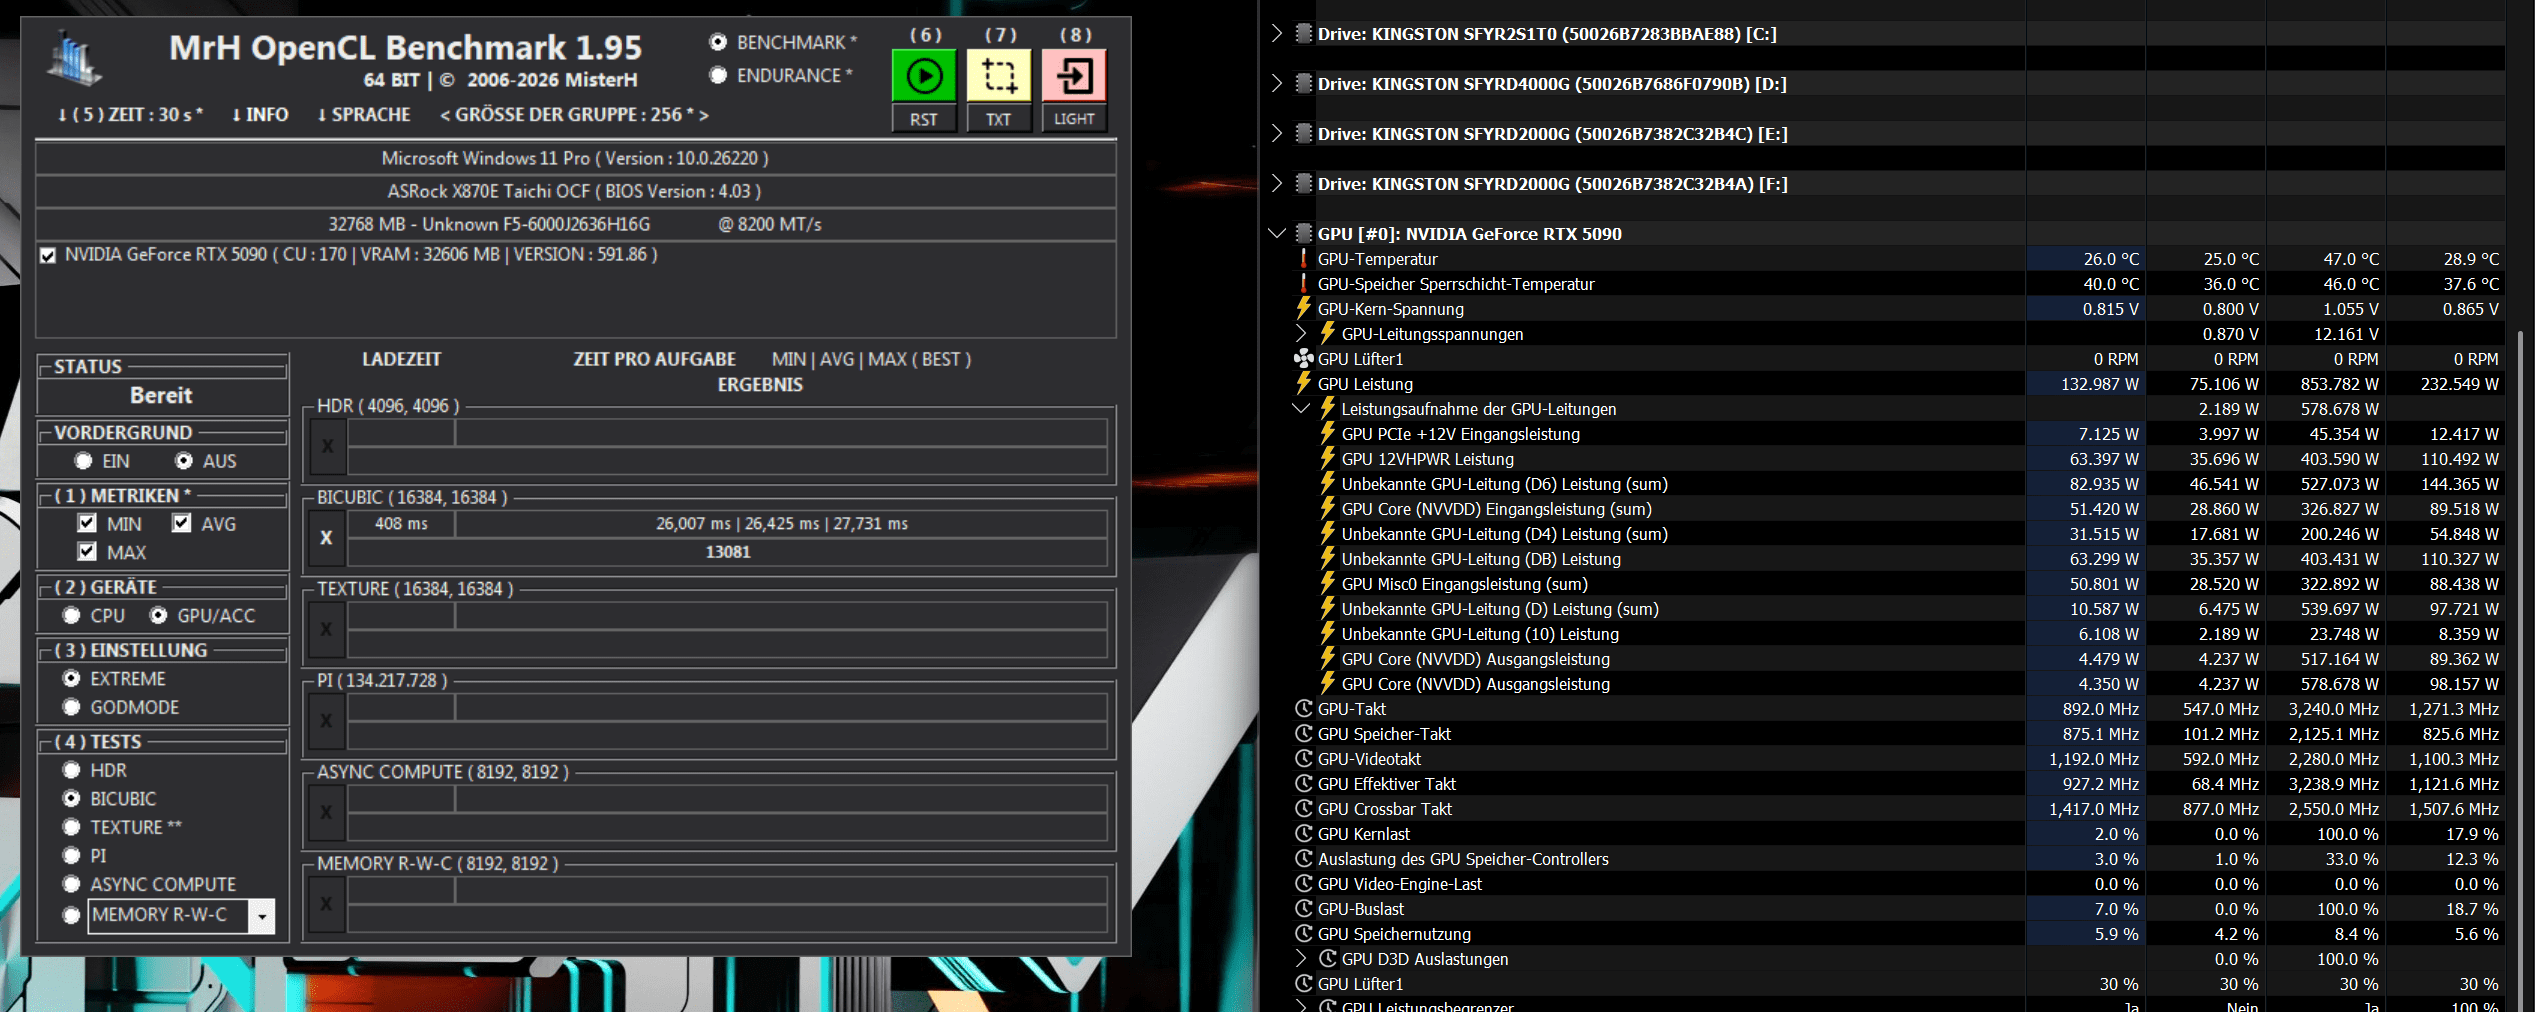Expand the KINGSTON drive [D:] tree node

pyautogui.click(x=1277, y=84)
